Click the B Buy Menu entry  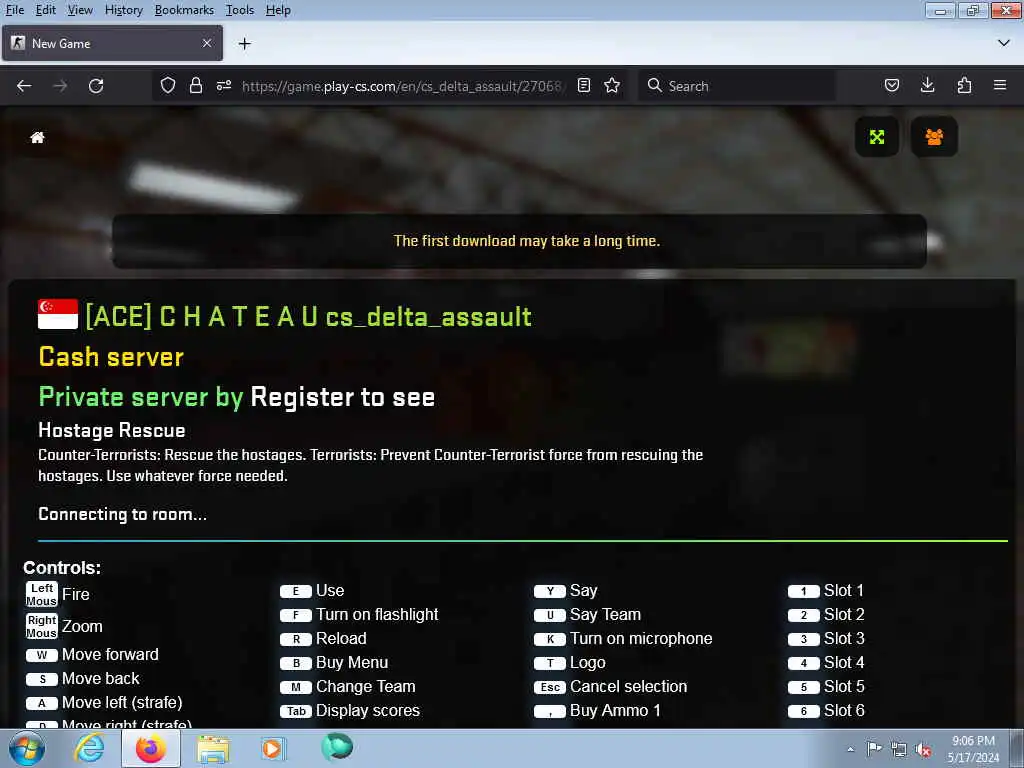(x=334, y=663)
